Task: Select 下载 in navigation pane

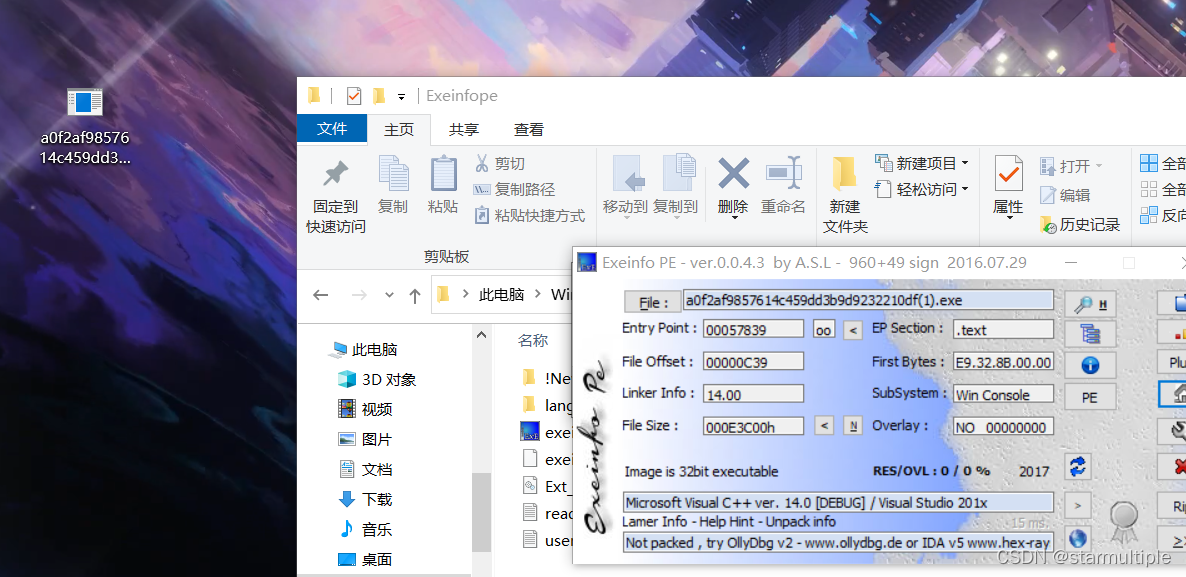Action: (x=365, y=499)
